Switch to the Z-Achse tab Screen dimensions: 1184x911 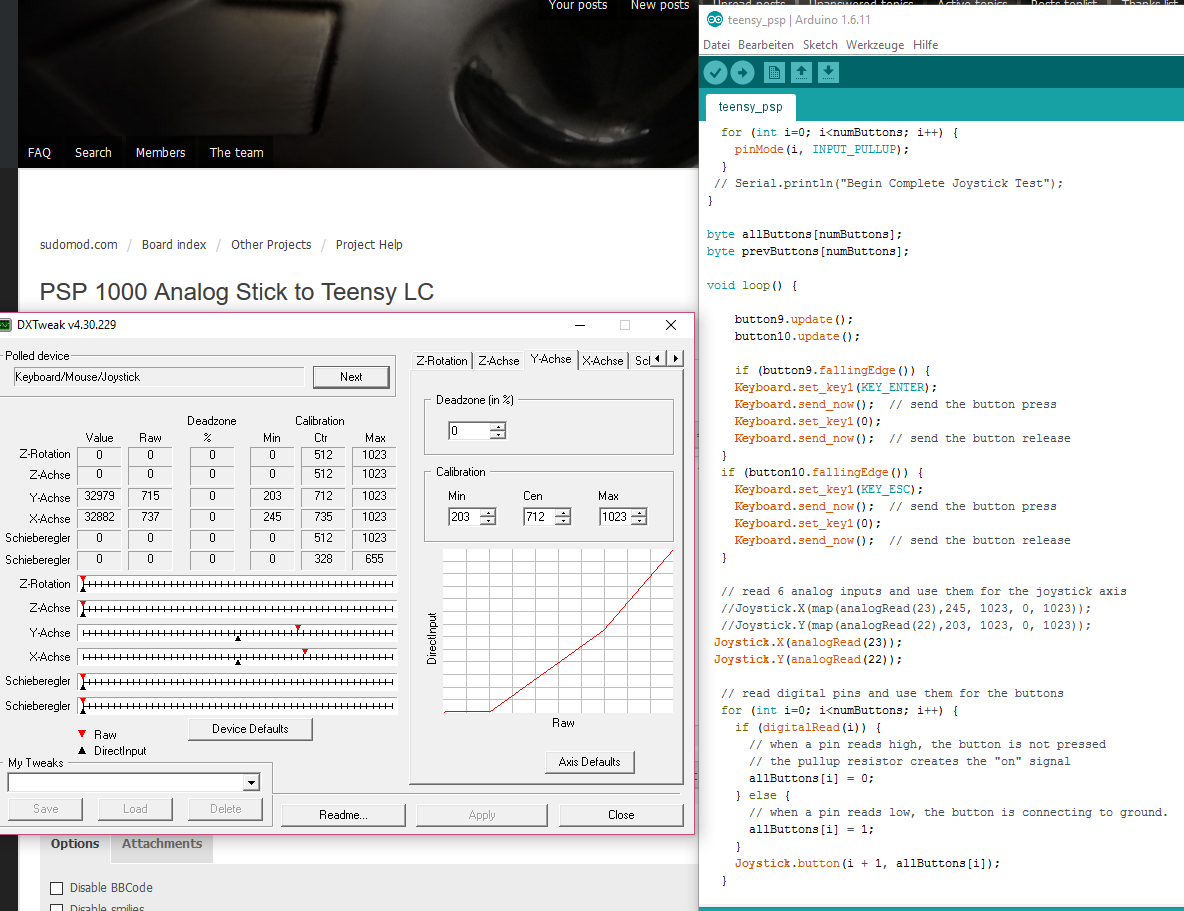click(x=498, y=361)
